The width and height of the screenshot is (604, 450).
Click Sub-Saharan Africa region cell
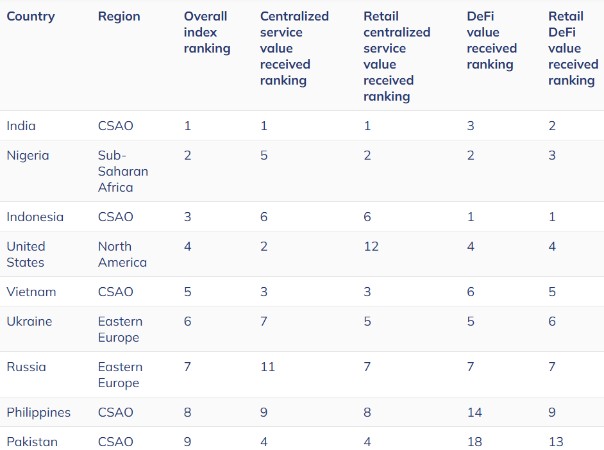coord(123,171)
